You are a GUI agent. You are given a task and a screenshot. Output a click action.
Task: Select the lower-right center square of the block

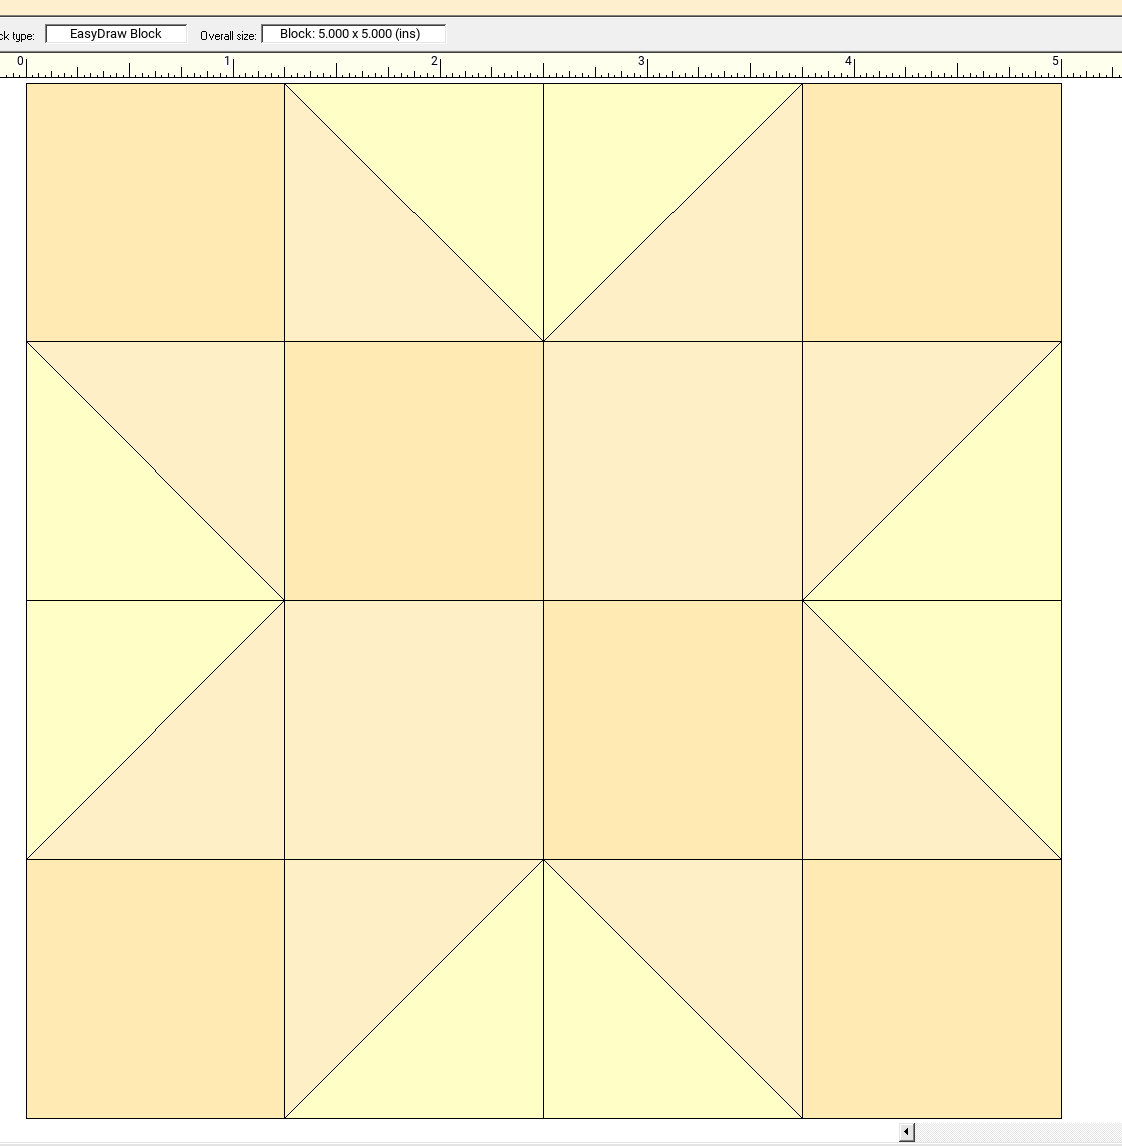[672, 729]
